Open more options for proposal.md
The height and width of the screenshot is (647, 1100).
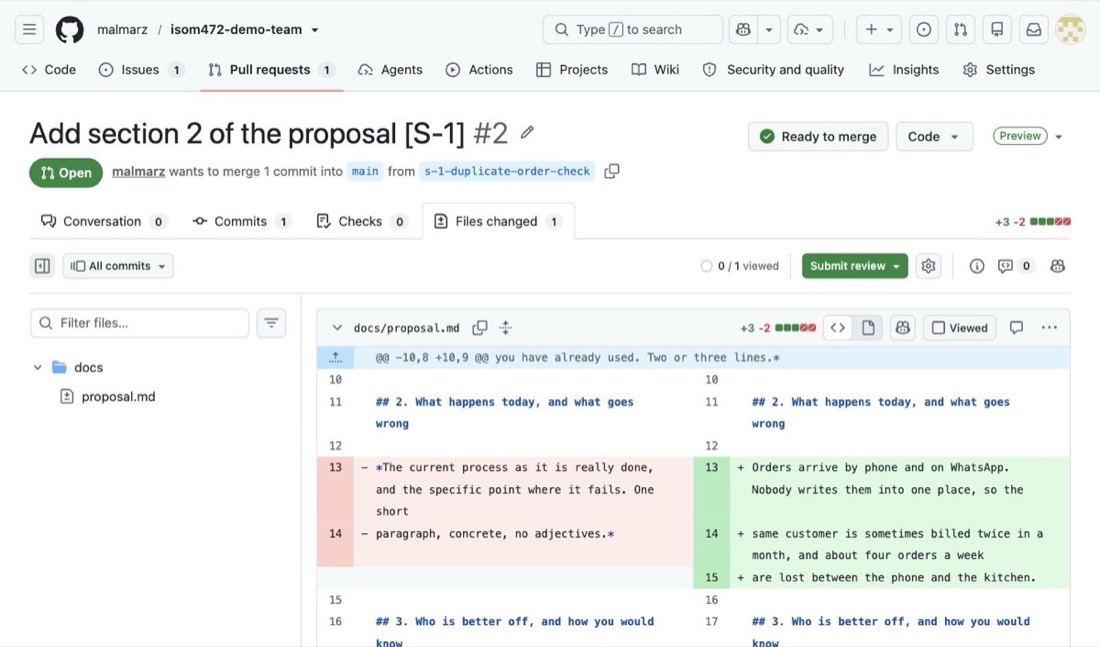pos(1049,328)
